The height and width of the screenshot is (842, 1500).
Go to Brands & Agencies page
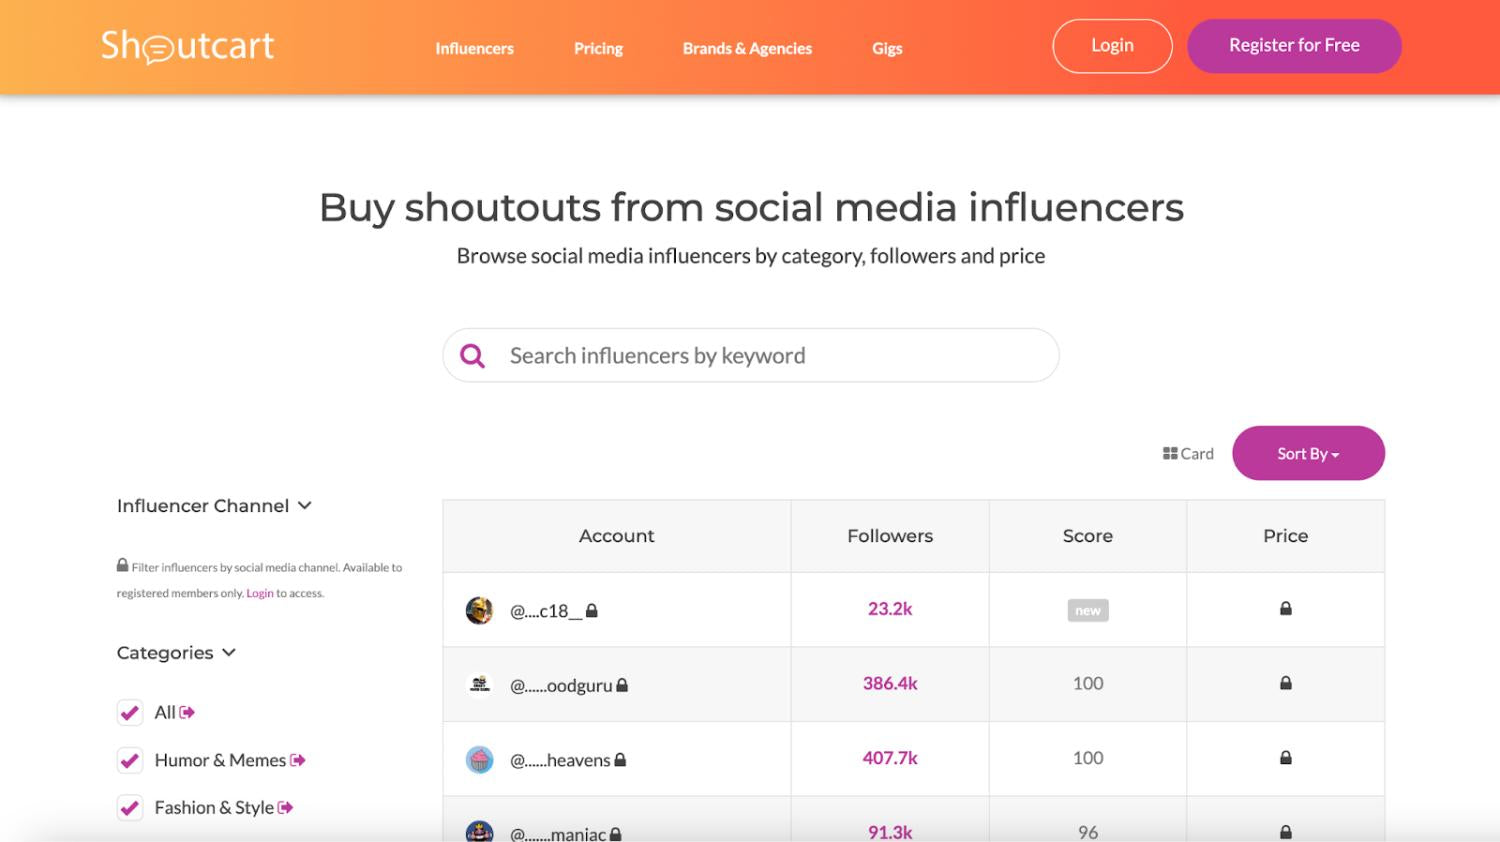(747, 48)
